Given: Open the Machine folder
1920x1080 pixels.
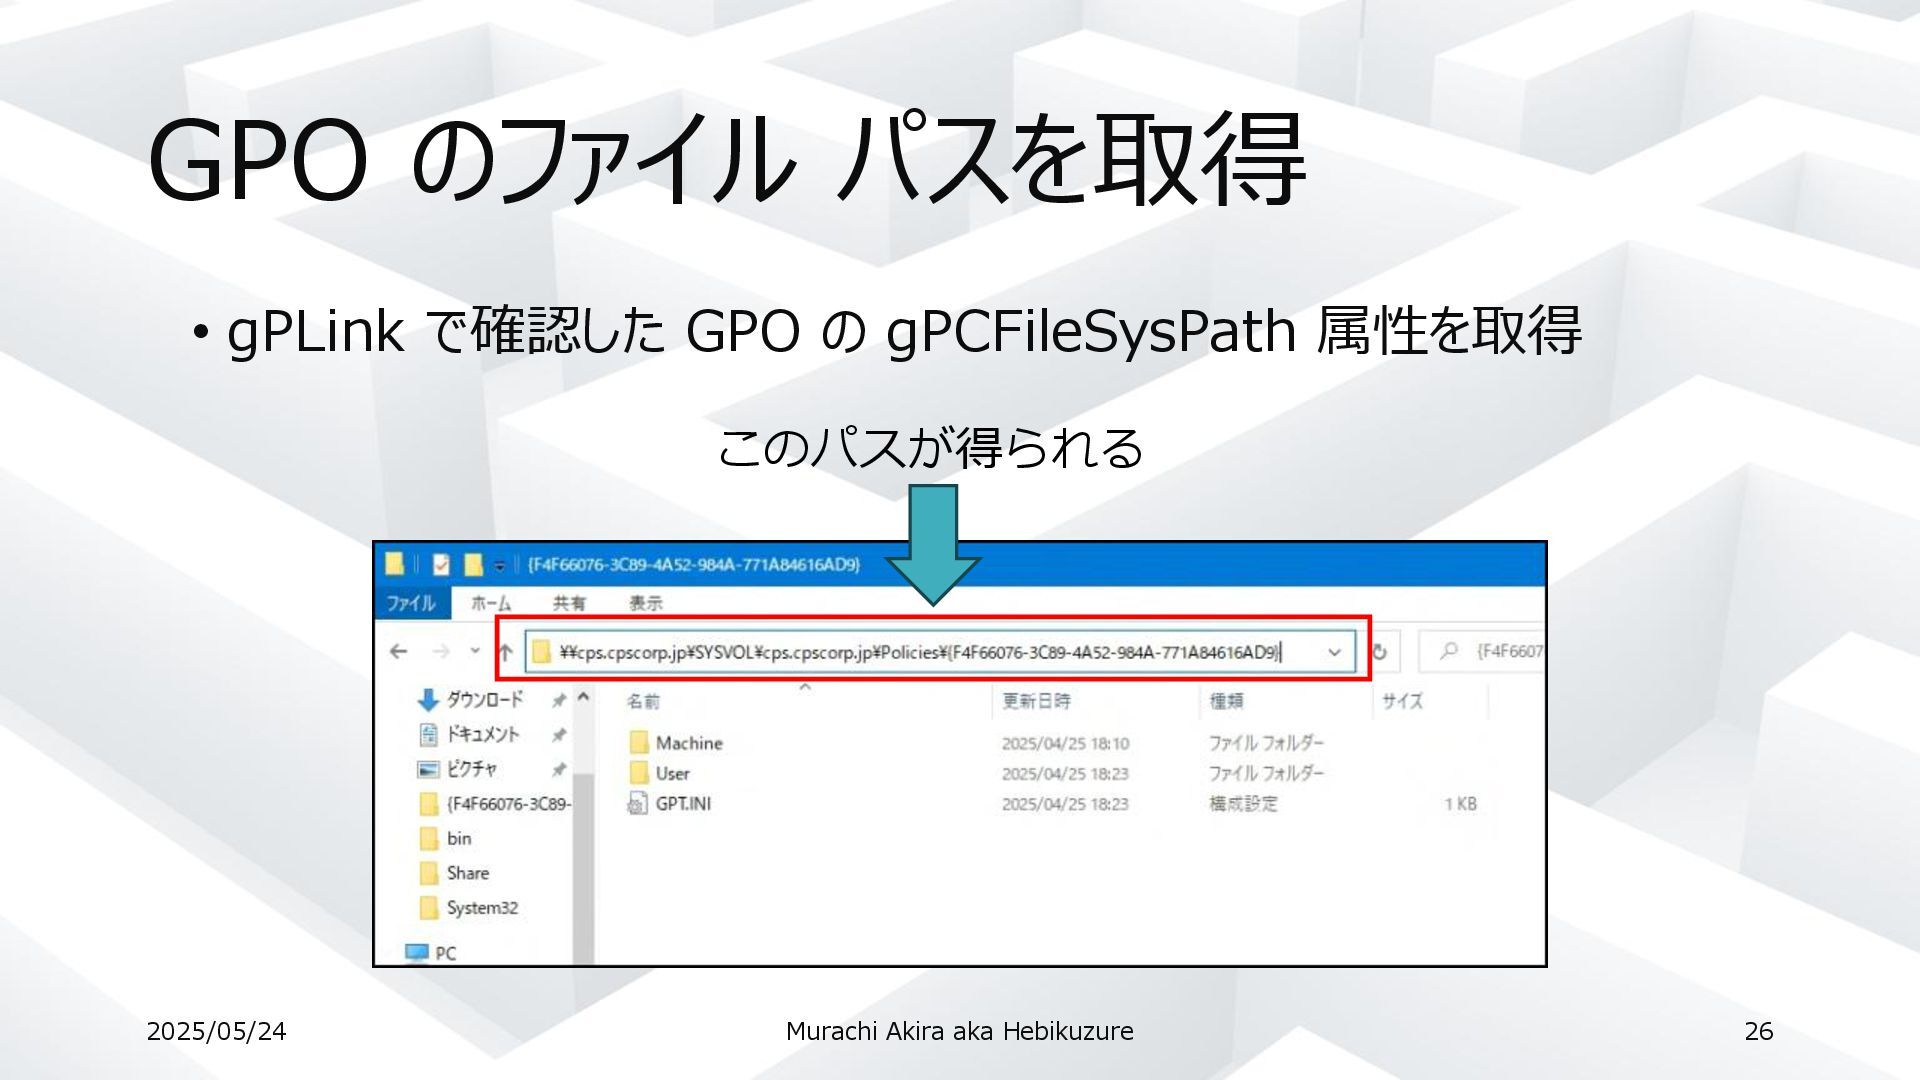Looking at the screenshot, I should click(688, 743).
